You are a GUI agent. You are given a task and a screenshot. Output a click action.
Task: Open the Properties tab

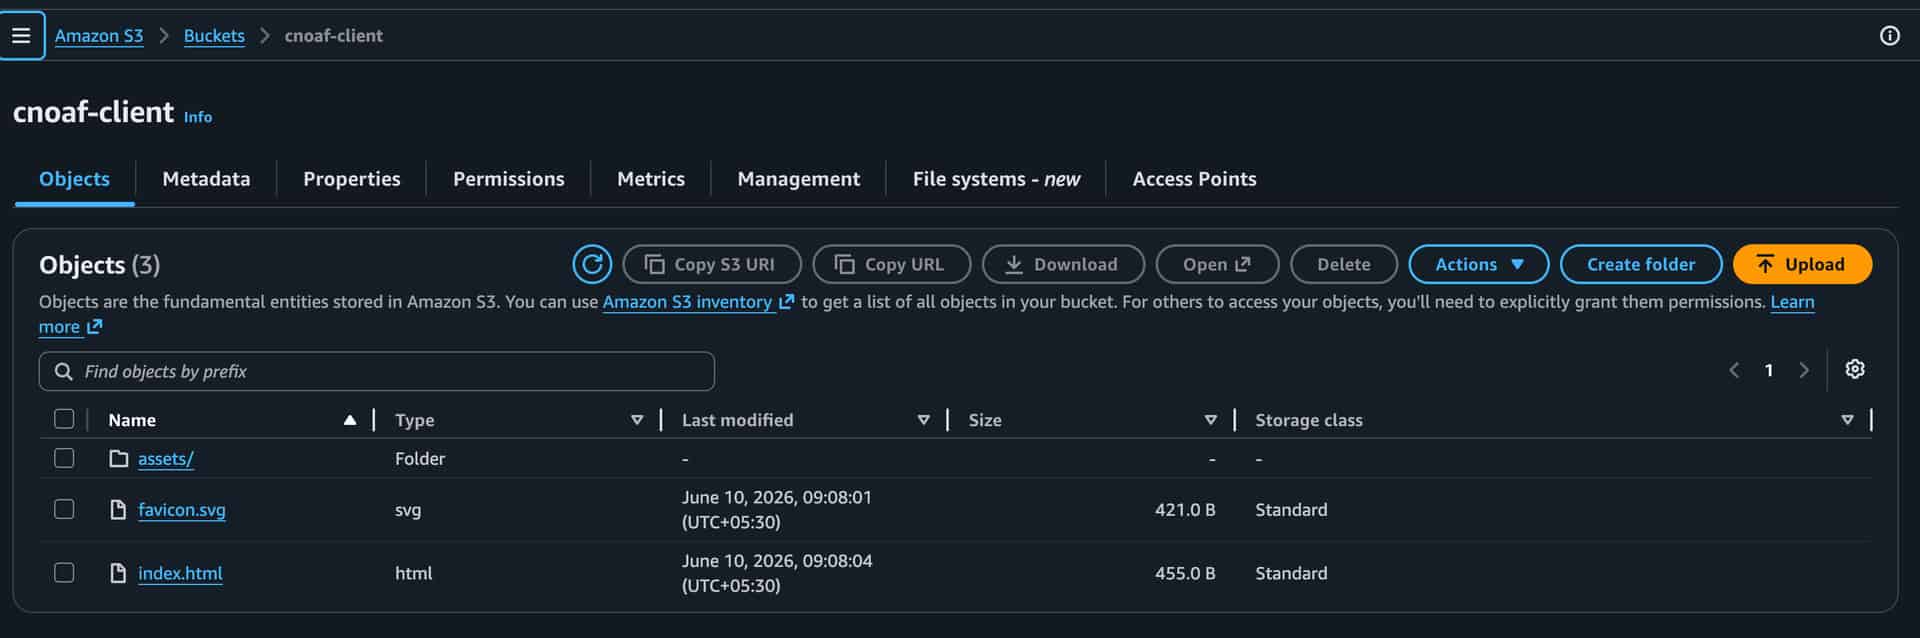351,179
